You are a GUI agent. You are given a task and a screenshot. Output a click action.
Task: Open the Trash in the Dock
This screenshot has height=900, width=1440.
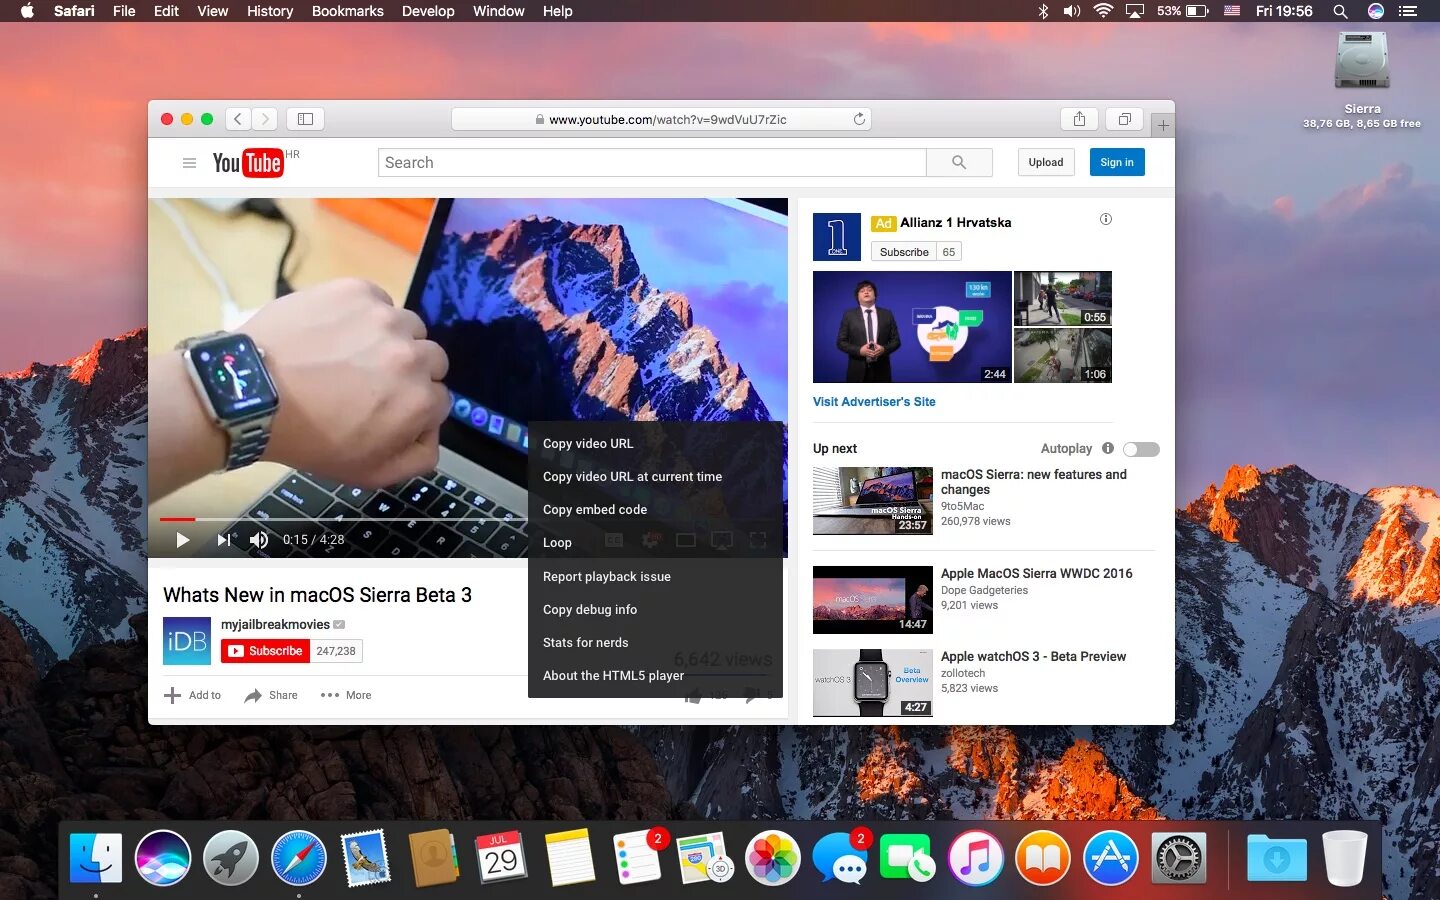tap(1344, 858)
